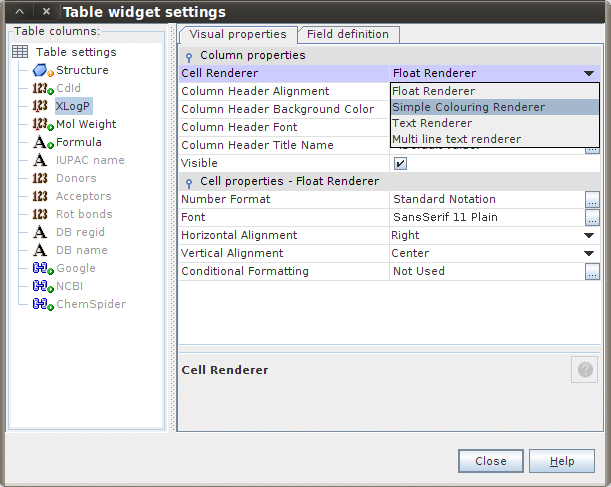Collapse the Column properties section
This screenshot has height=487, width=611.
(x=189, y=56)
